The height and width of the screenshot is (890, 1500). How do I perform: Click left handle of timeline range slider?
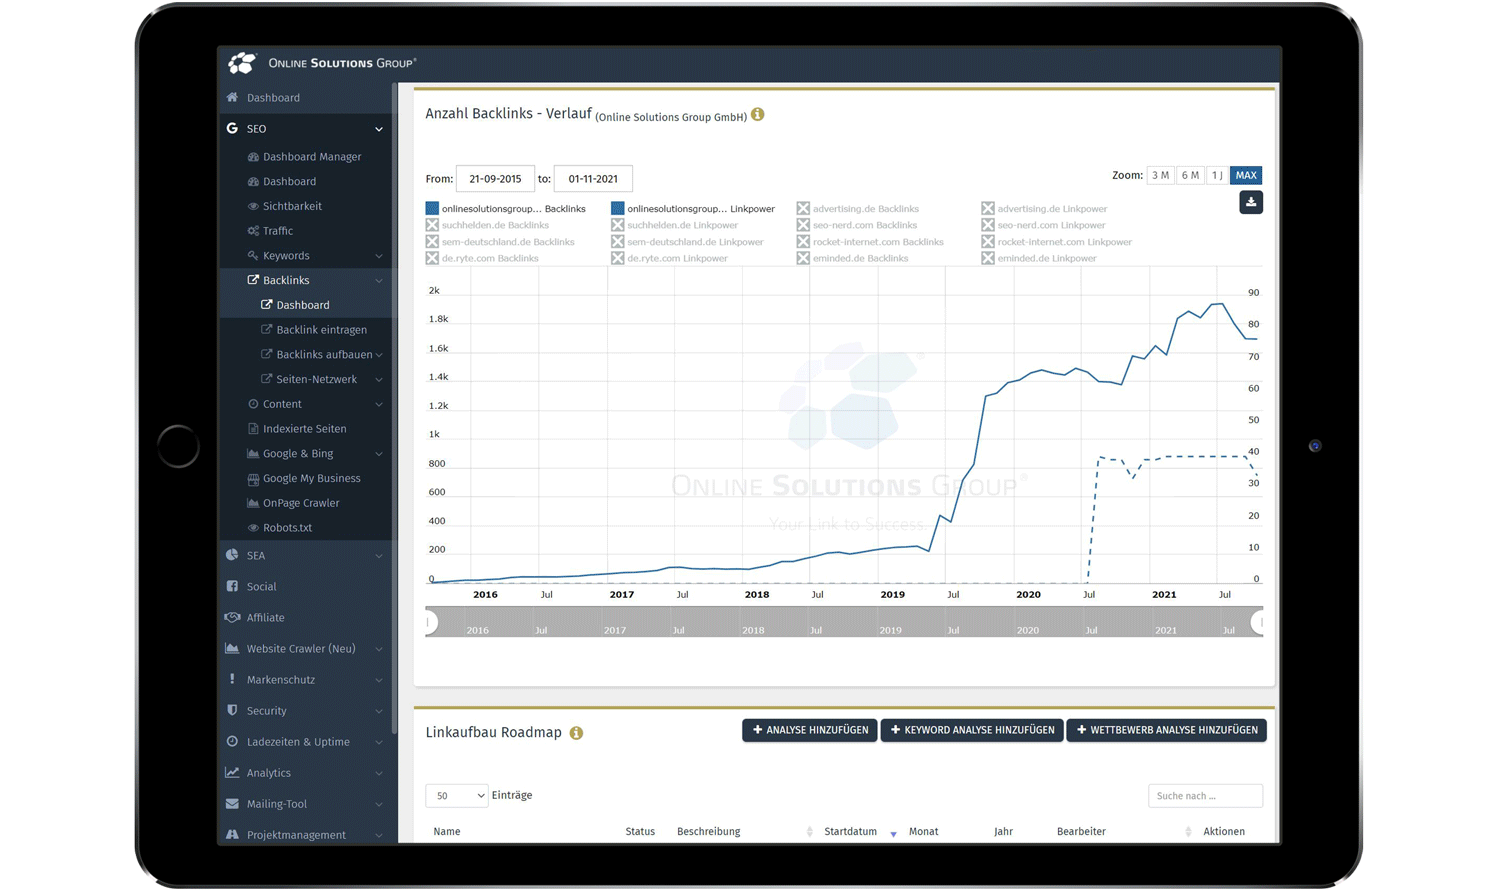pos(429,622)
